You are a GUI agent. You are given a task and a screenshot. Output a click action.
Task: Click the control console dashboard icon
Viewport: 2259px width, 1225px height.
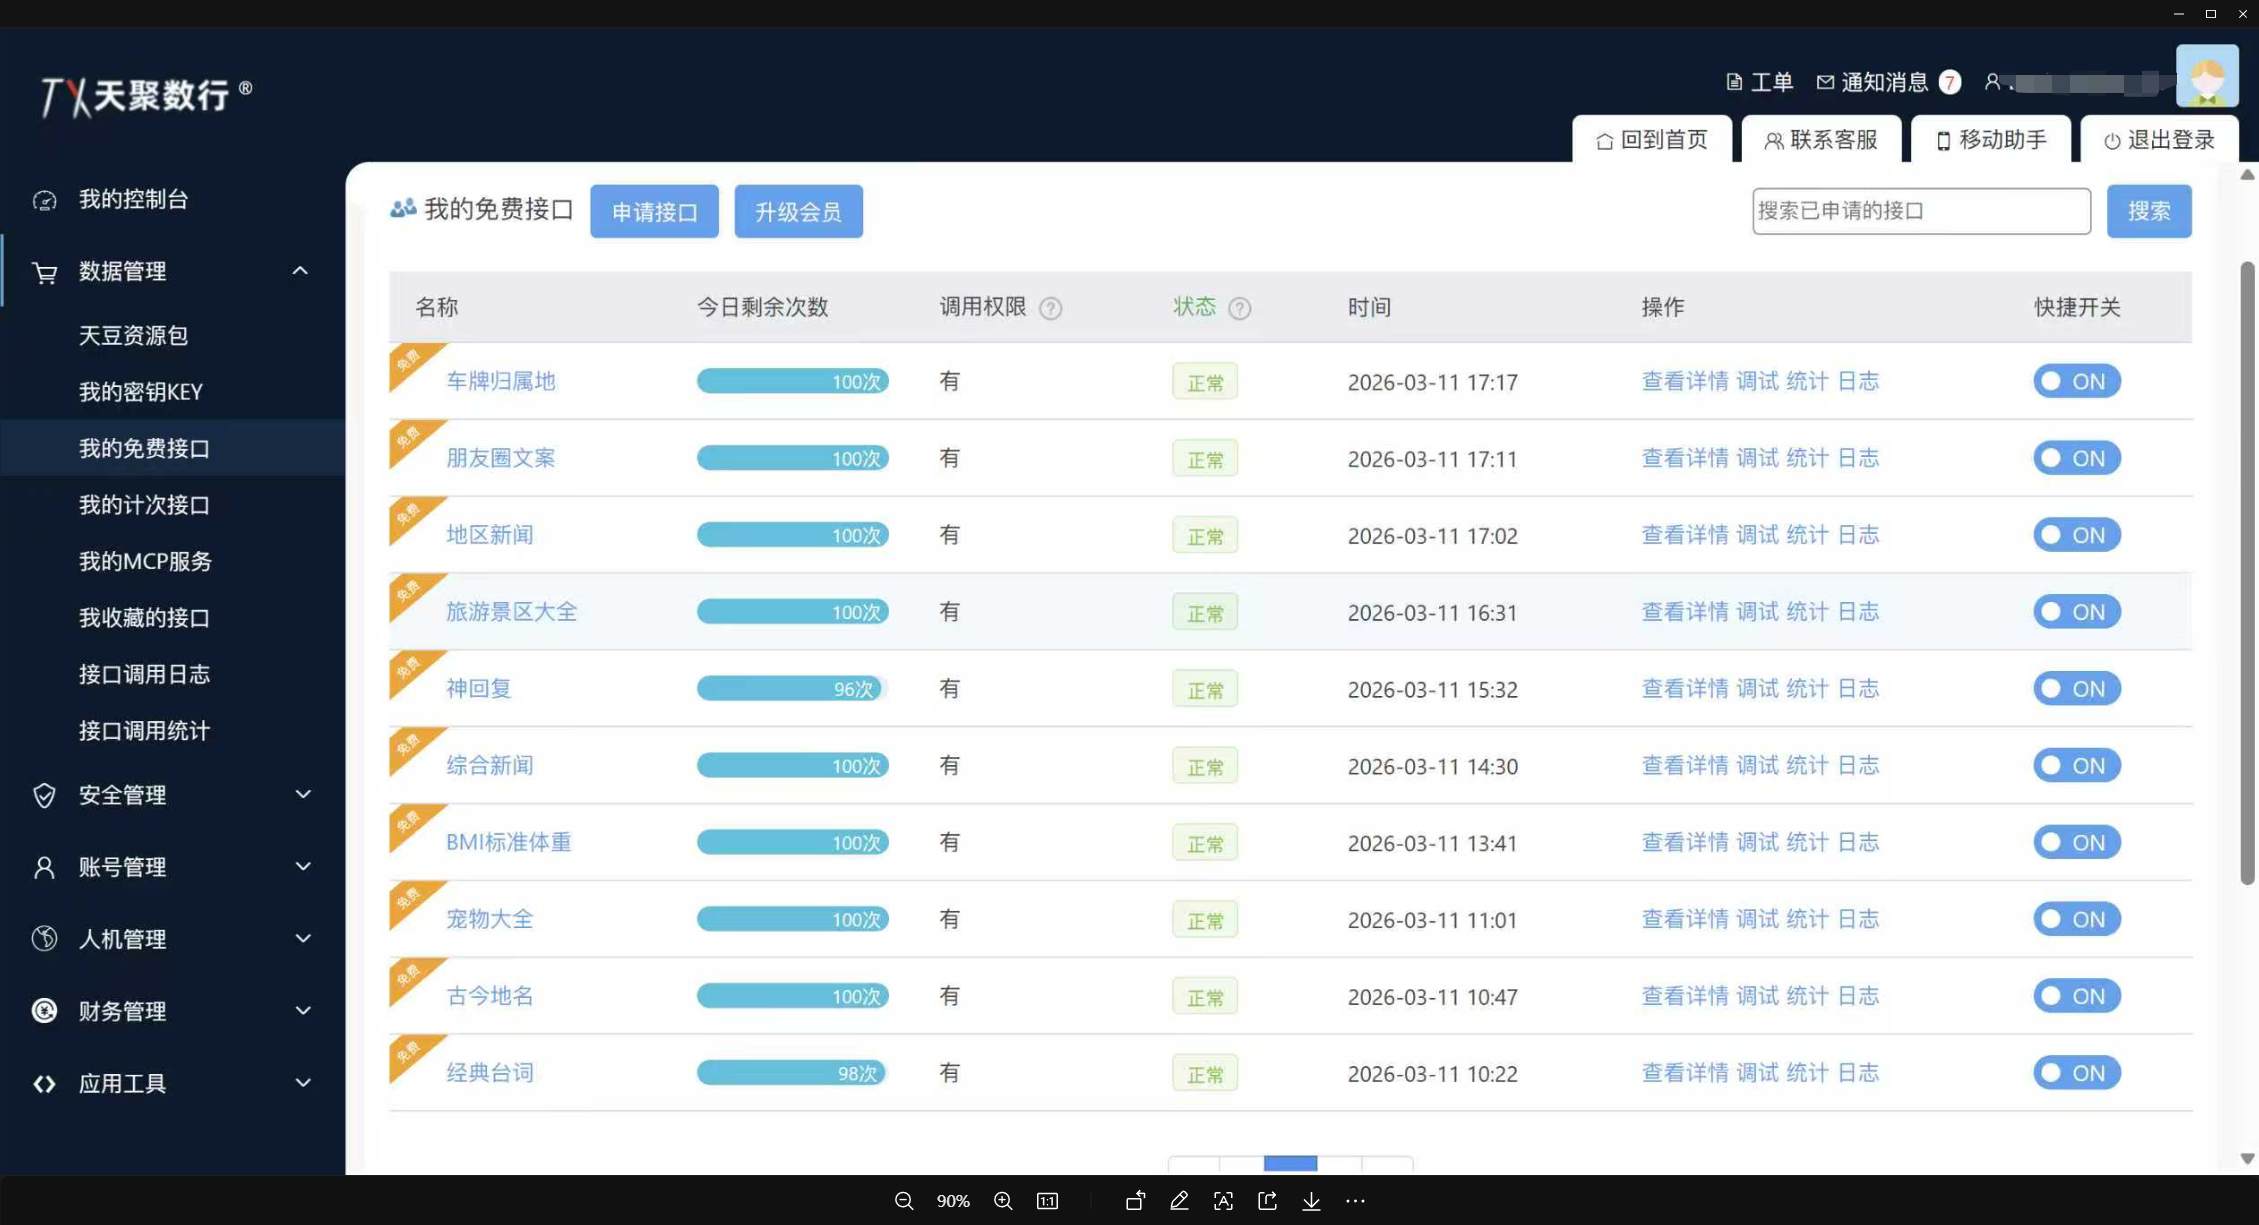[x=44, y=200]
